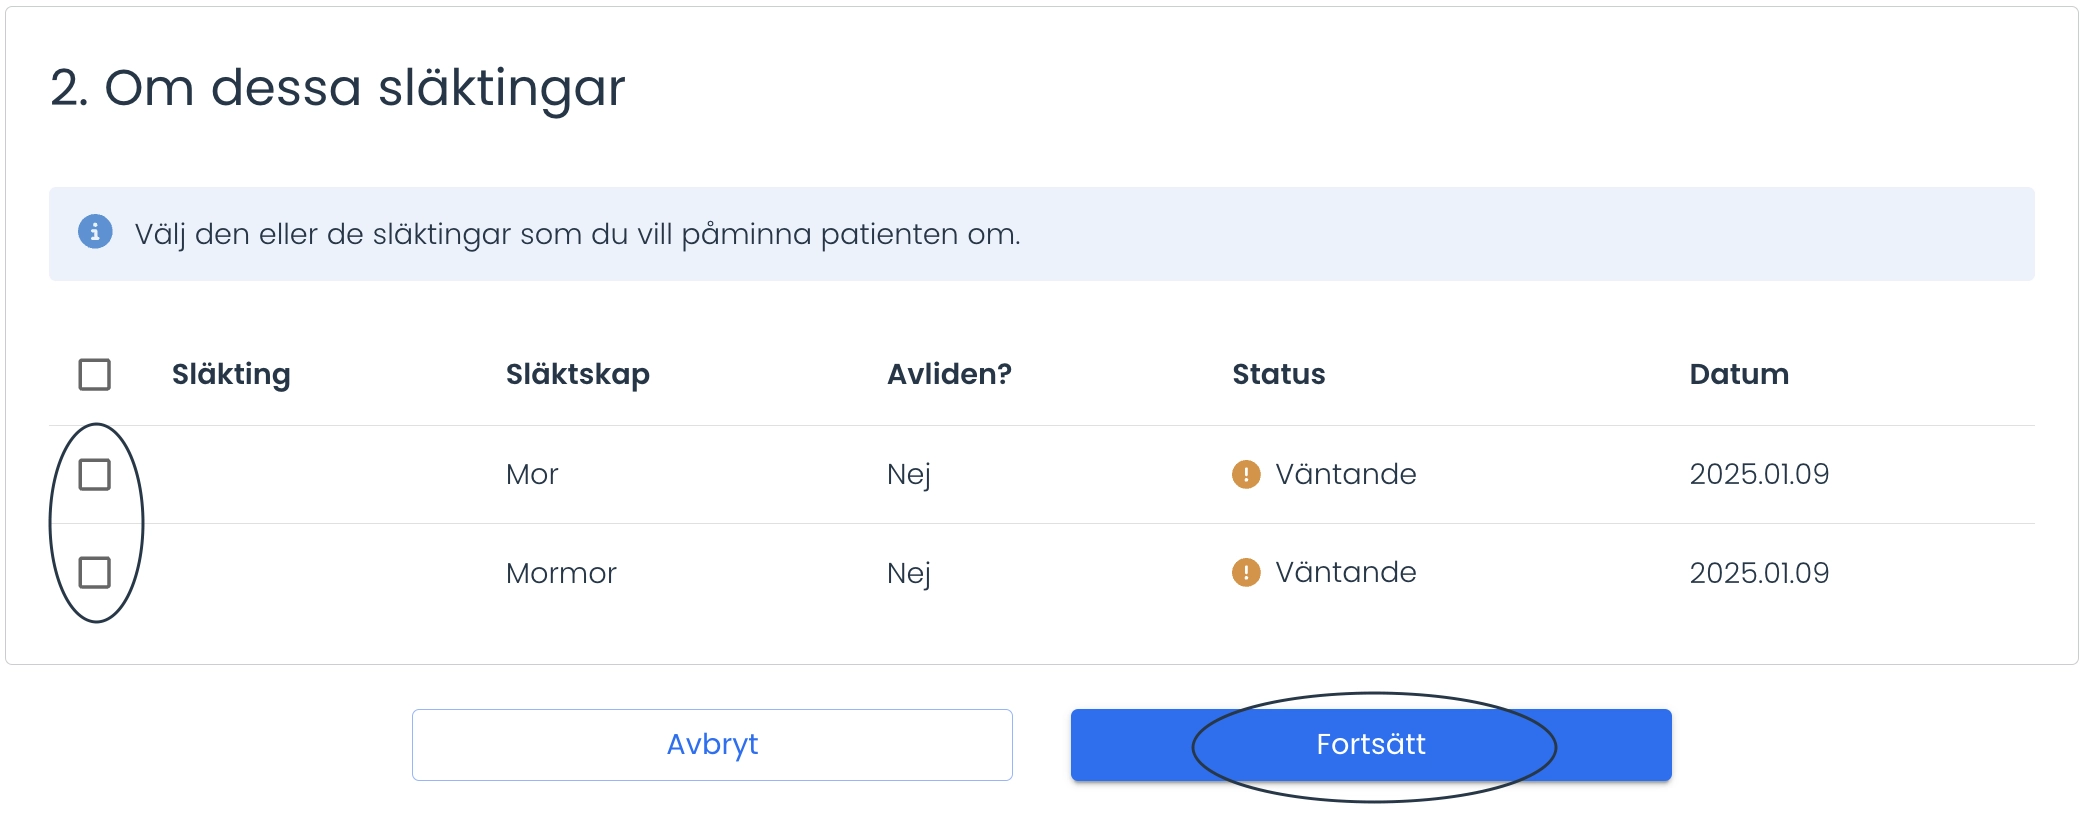Click the Avliden? column header
The width and height of the screenshot is (2084, 820).
(949, 374)
